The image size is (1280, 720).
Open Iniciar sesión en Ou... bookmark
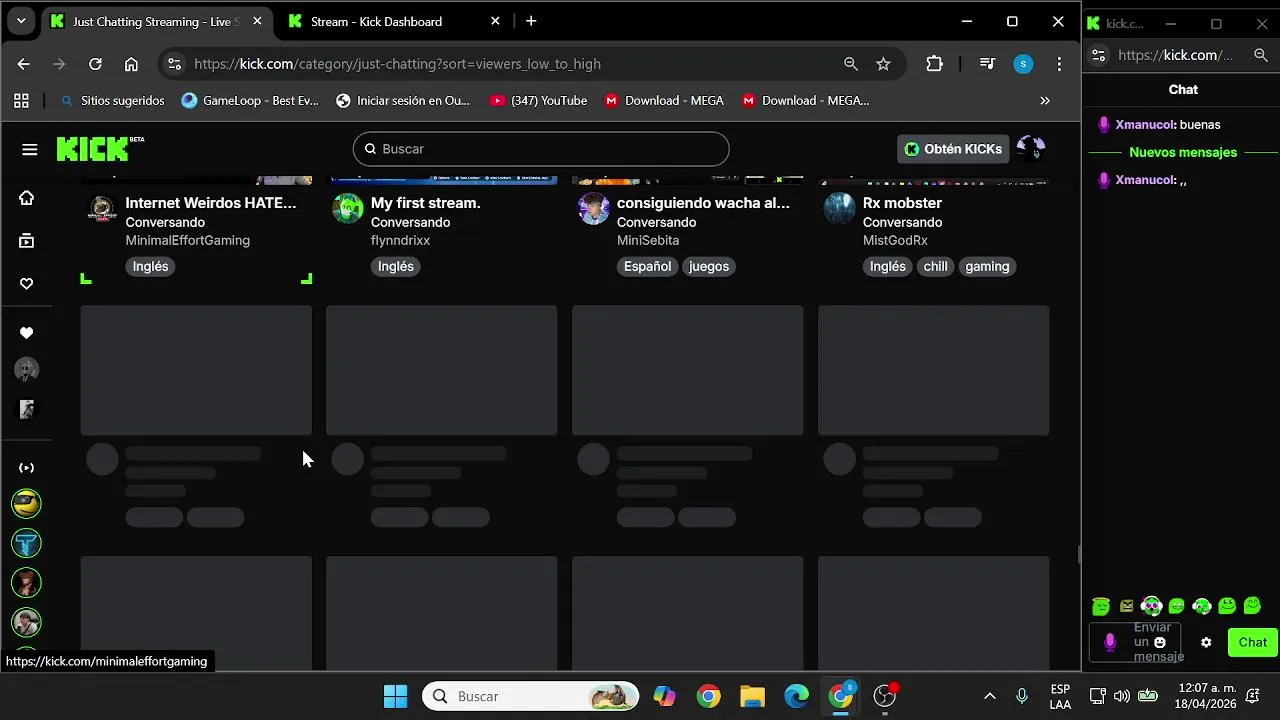[403, 100]
